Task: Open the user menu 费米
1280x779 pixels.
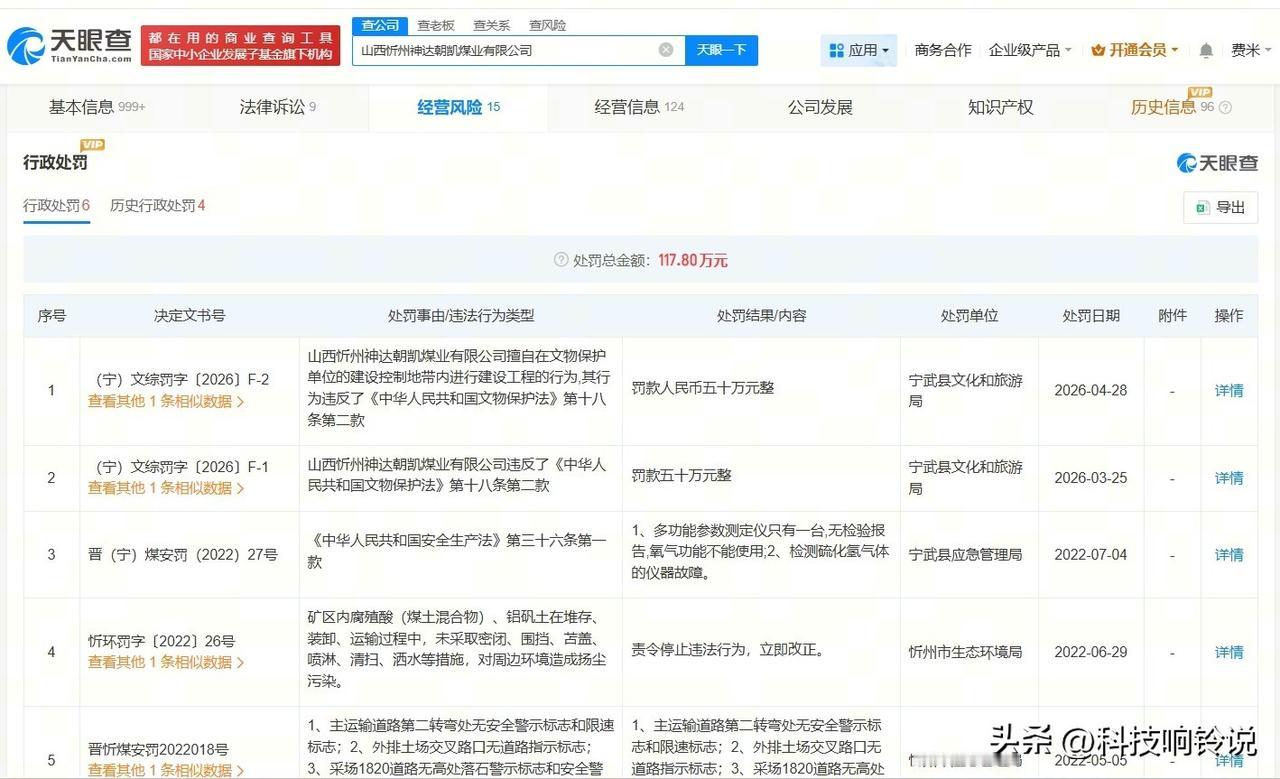Action: [x=1251, y=50]
